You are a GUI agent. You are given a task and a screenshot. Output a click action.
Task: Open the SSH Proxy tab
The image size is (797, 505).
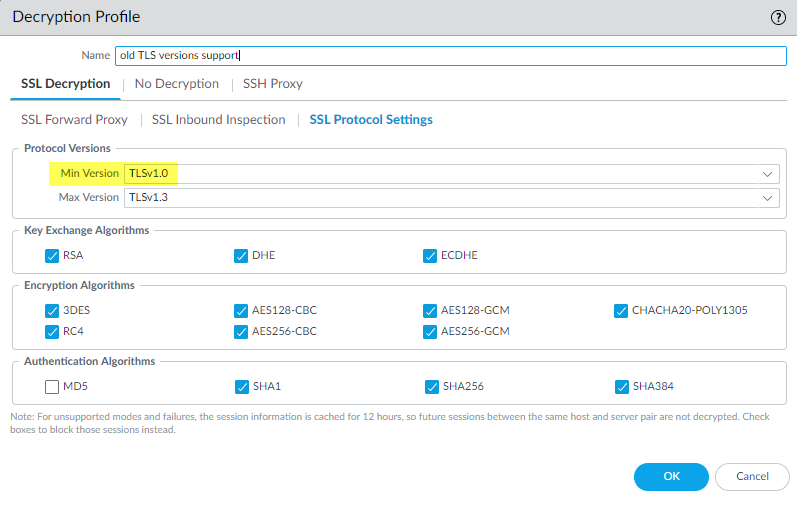(x=272, y=84)
